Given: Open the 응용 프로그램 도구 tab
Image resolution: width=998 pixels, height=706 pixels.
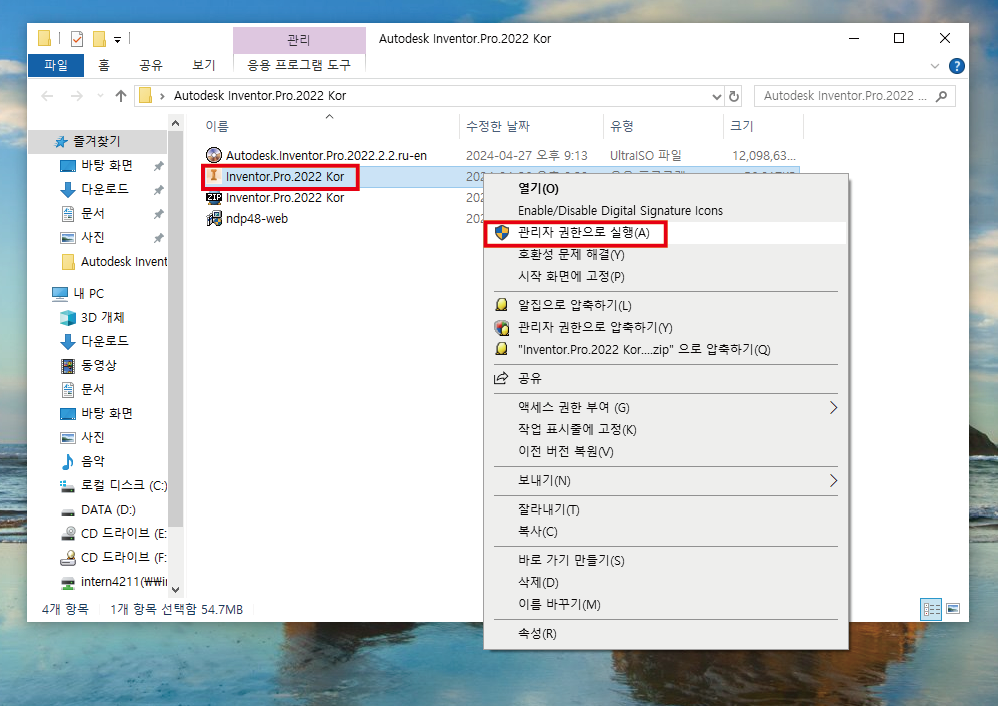Looking at the screenshot, I should (299, 65).
